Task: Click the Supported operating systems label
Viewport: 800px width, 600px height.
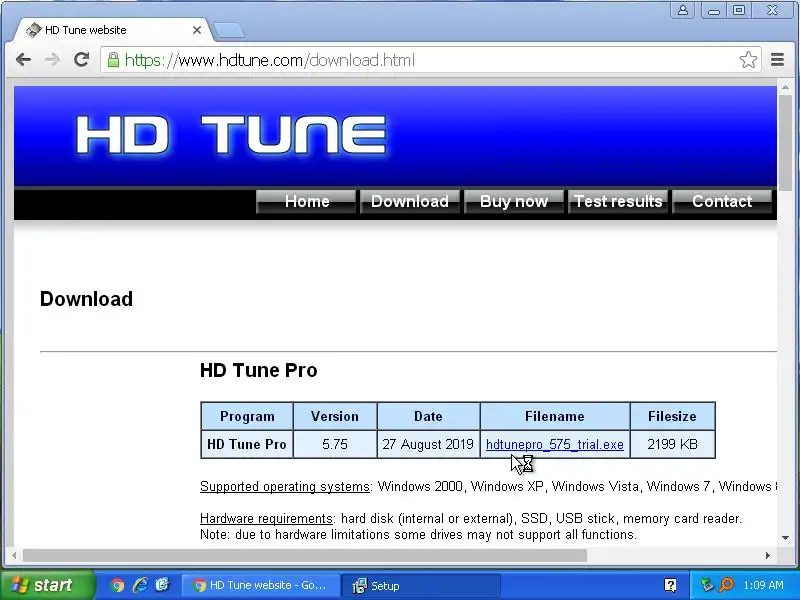Action: coord(285,487)
